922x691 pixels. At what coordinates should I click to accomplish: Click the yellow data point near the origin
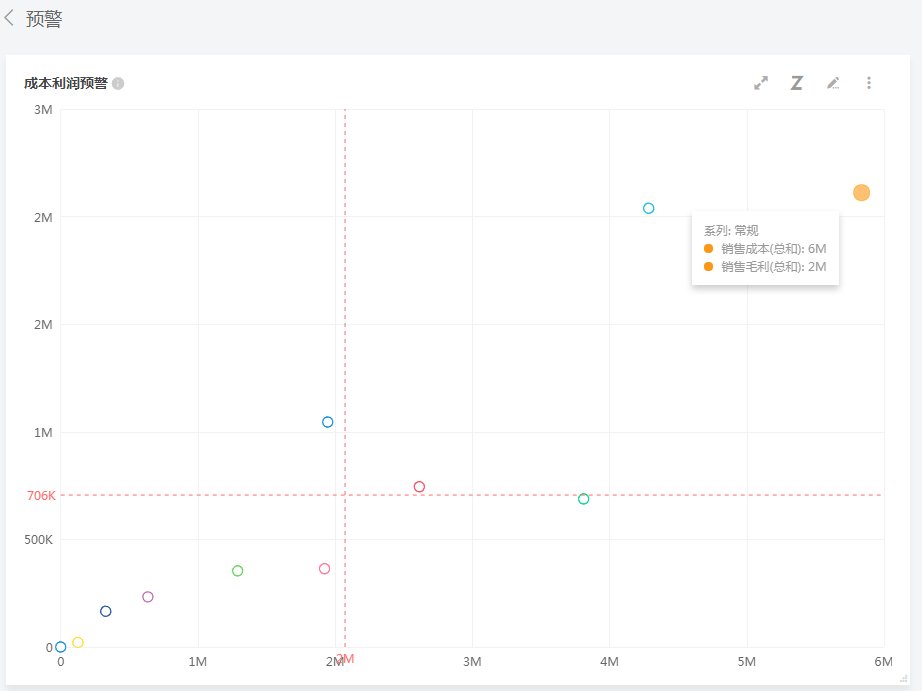[x=78, y=642]
